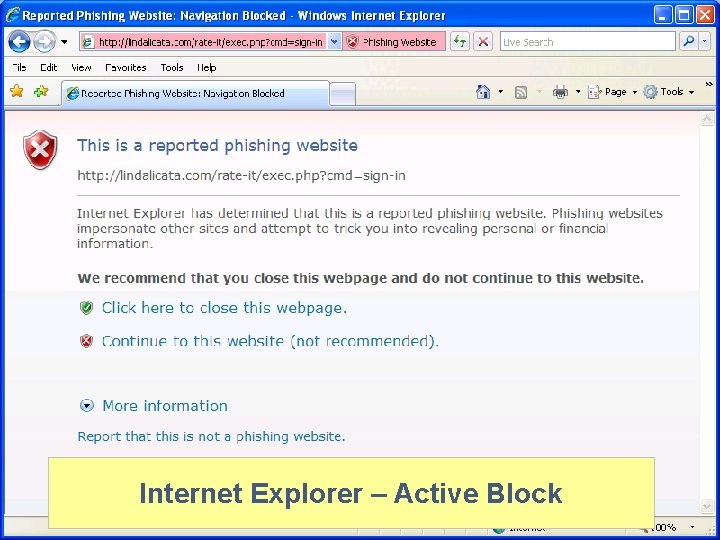The width and height of the screenshot is (720, 540).
Task: Click the green shield close-page icon
Action: pyautogui.click(x=86, y=307)
